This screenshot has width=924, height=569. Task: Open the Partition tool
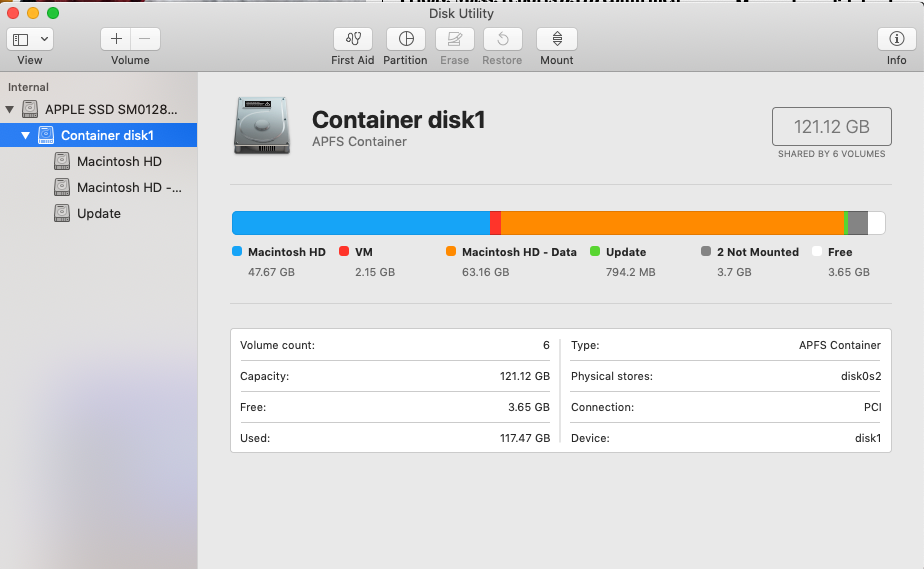pyautogui.click(x=405, y=39)
